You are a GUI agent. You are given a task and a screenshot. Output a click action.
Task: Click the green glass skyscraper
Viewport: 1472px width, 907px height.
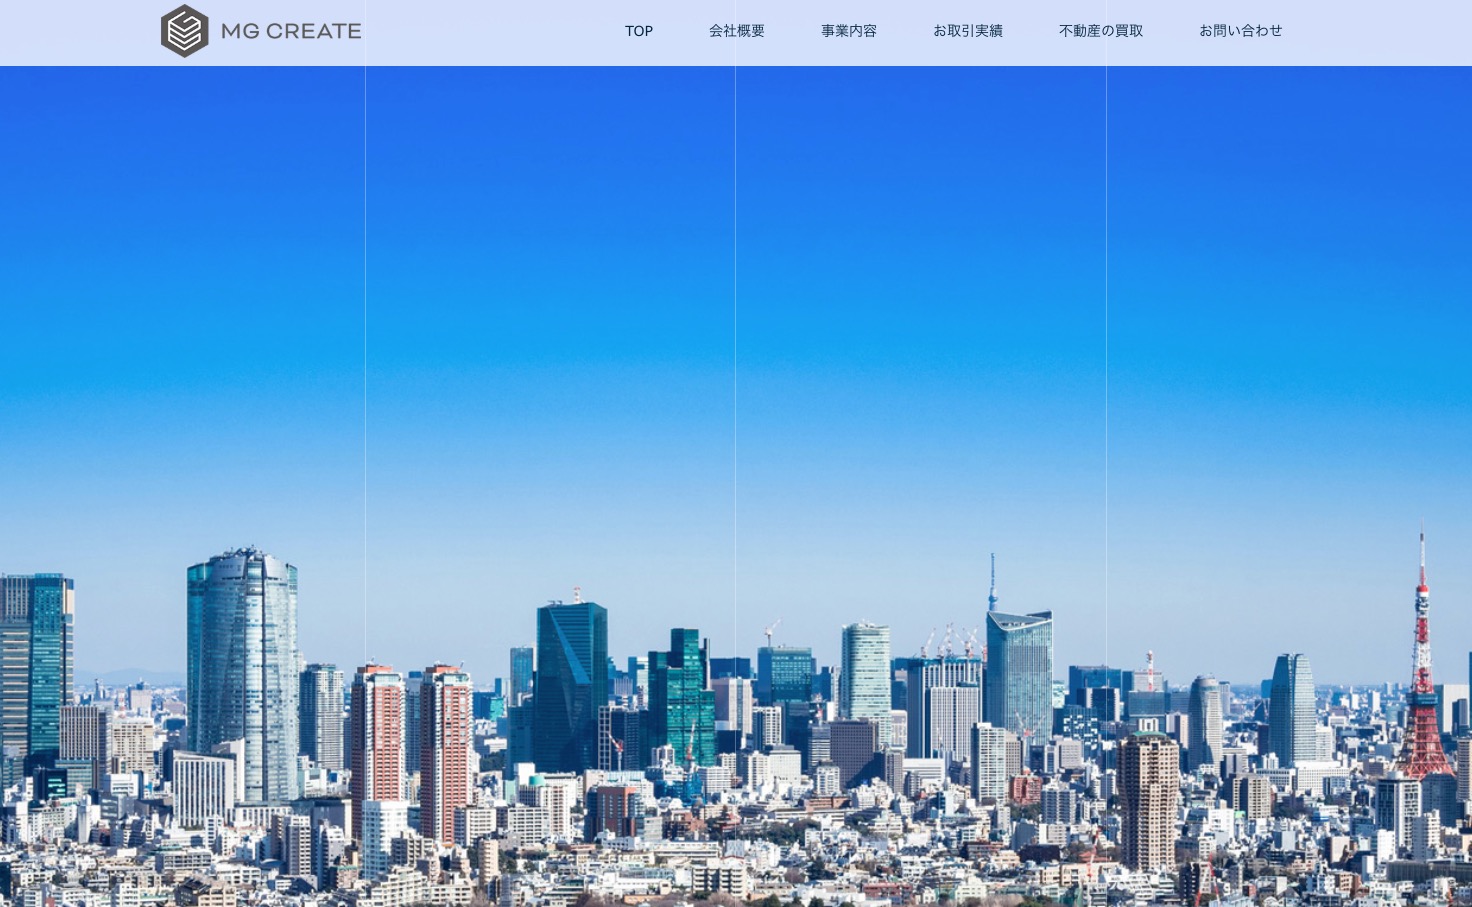point(682,695)
